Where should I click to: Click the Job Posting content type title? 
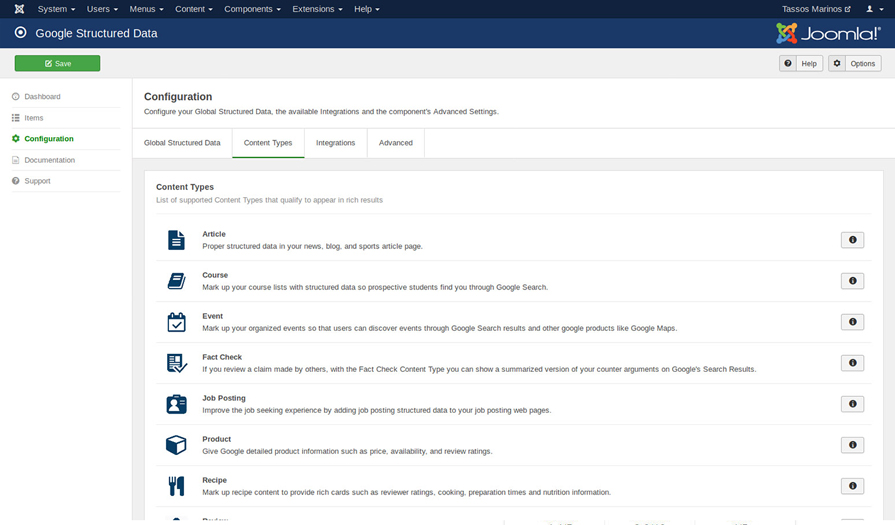[x=224, y=398]
